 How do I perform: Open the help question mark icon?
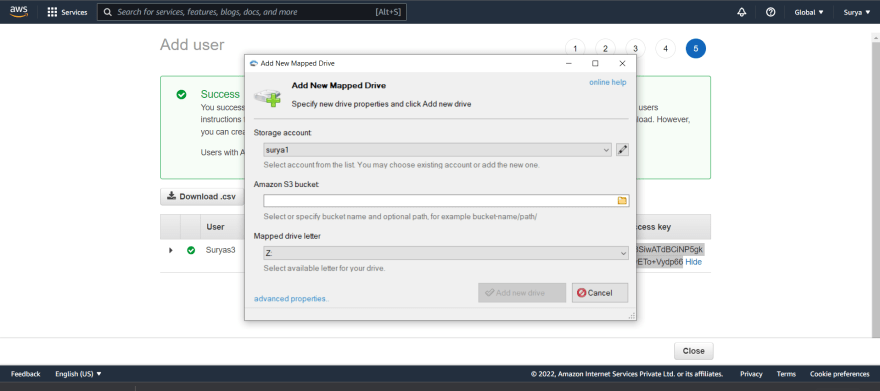point(771,12)
